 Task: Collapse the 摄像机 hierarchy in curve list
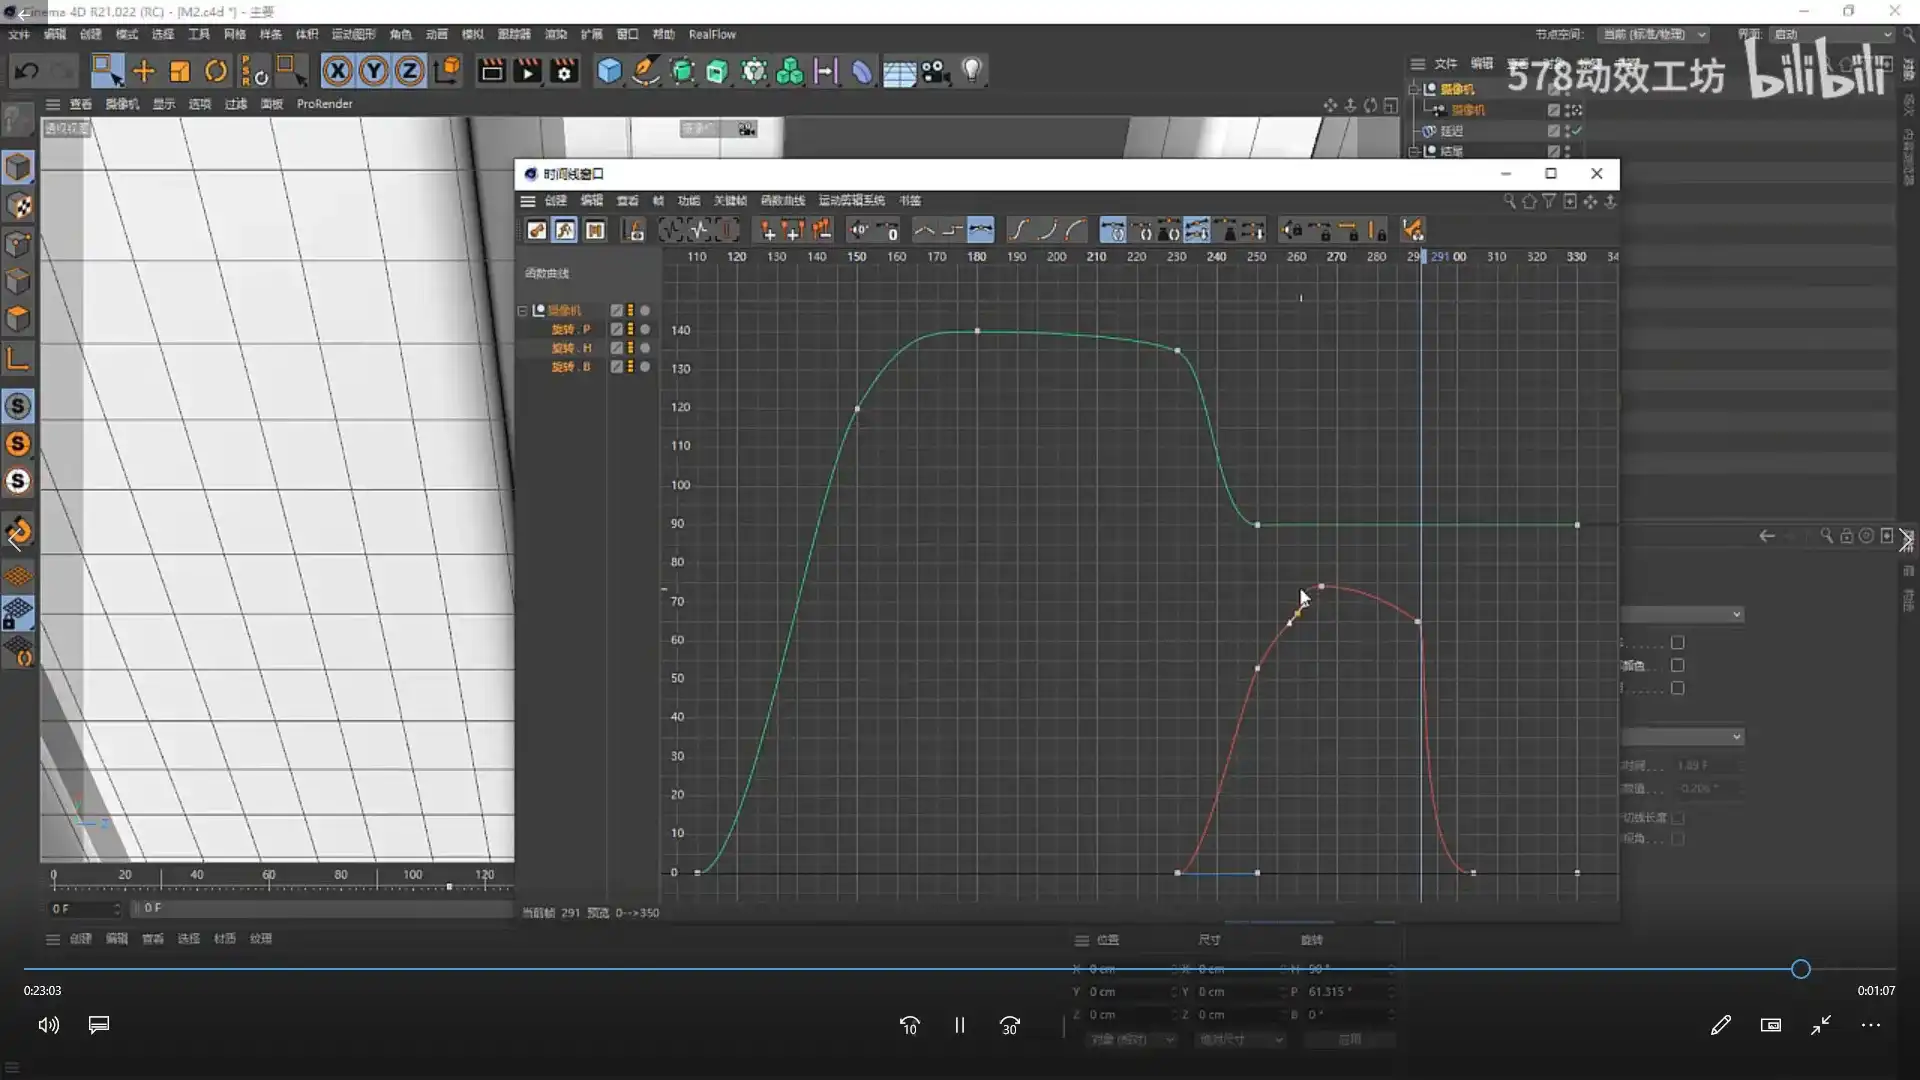pos(521,310)
